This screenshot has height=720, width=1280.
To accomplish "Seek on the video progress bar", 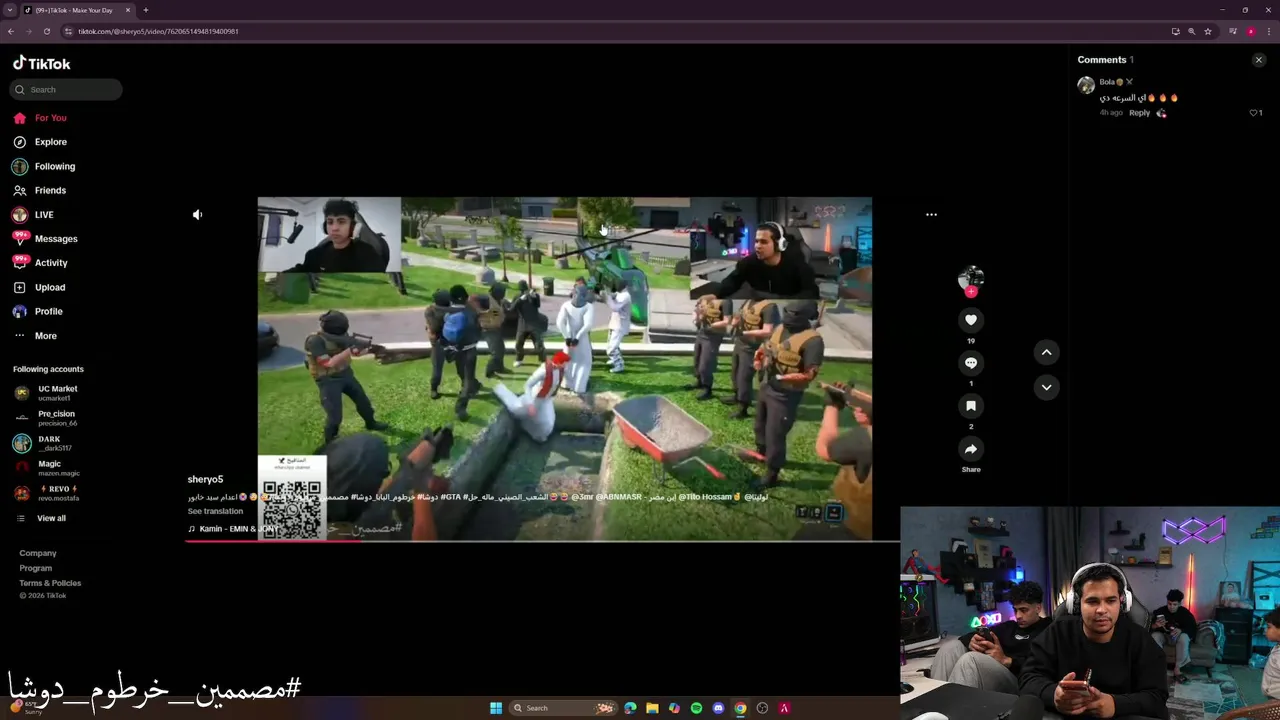I will 542,541.
